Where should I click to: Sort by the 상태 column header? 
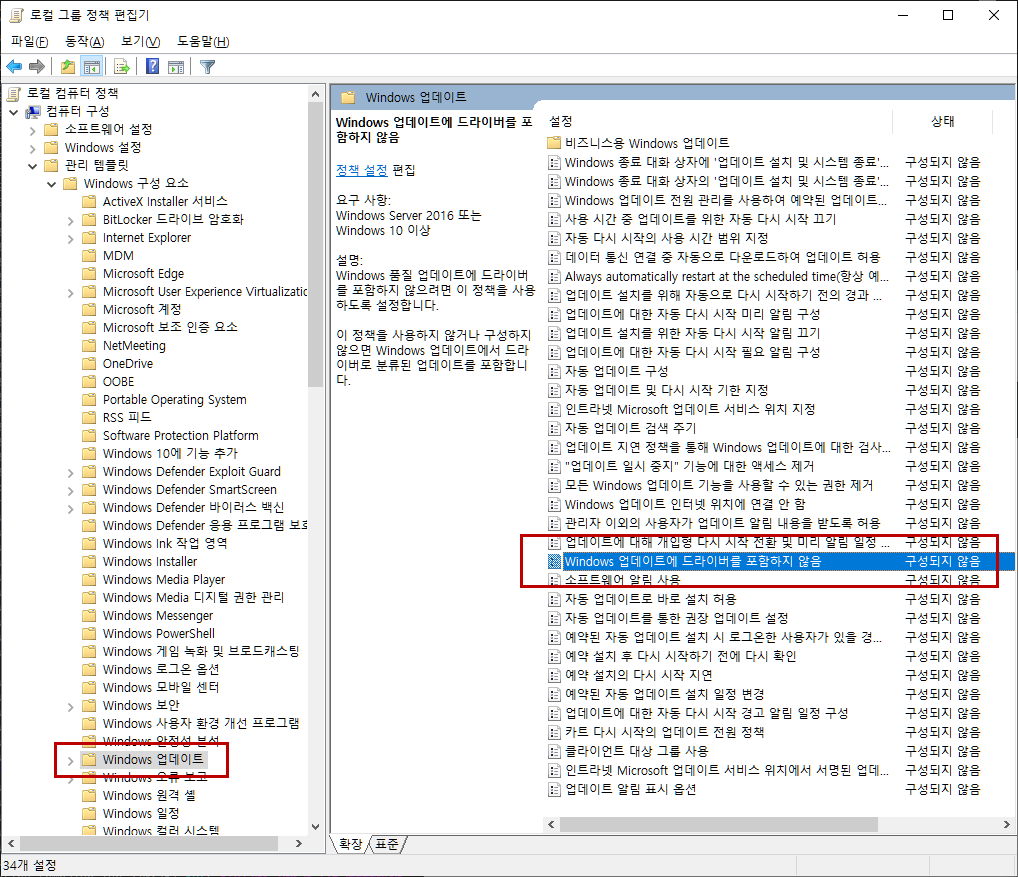point(943,121)
